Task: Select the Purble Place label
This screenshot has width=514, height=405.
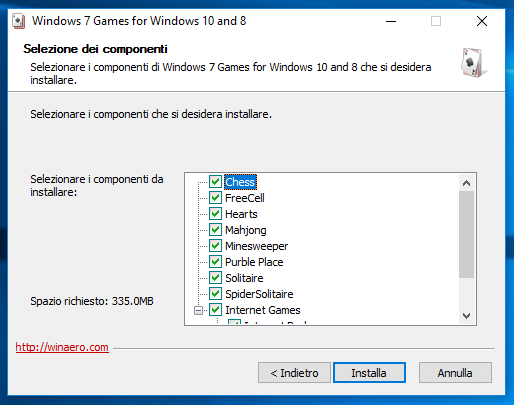Action: click(254, 262)
